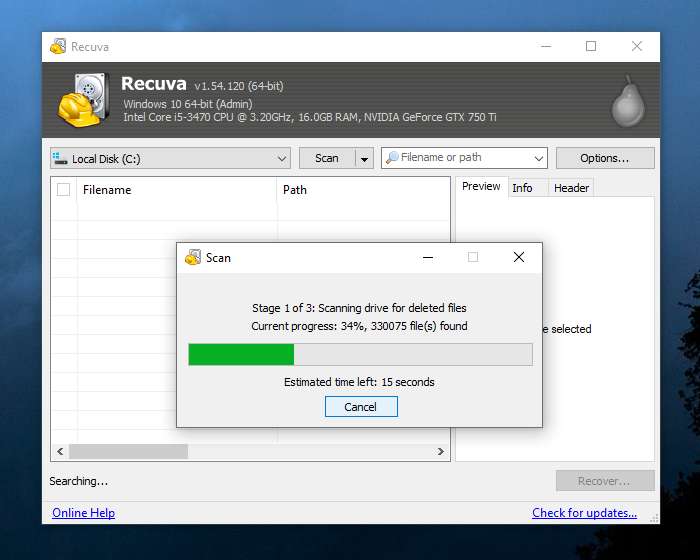The image size is (700, 560).
Task: Expand the Scan button dropdown arrow
Action: (x=364, y=159)
